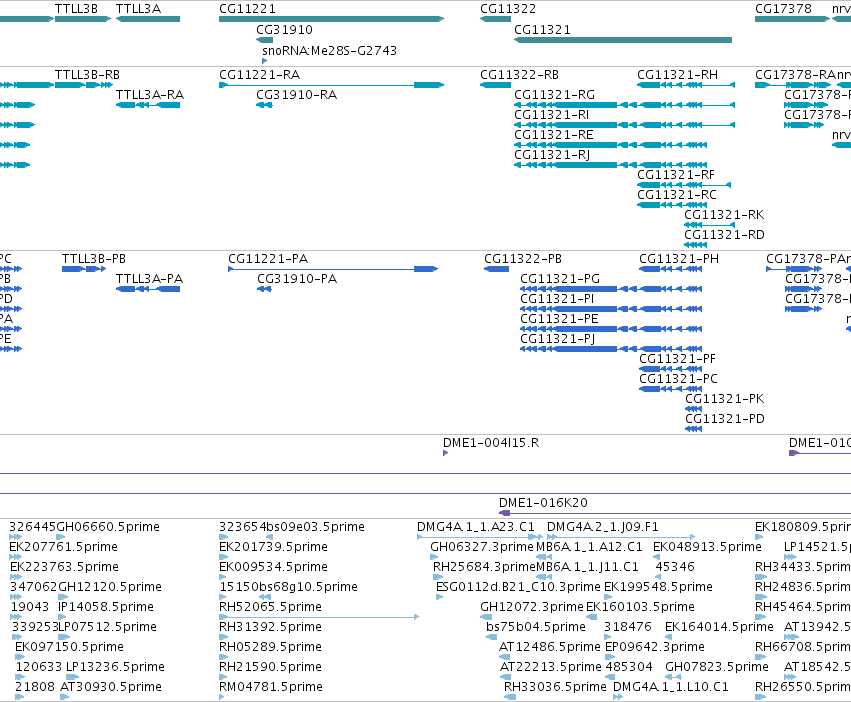Select EST RH25684.3prime
The height and width of the screenshot is (702, 851).
pyautogui.click(x=484, y=567)
